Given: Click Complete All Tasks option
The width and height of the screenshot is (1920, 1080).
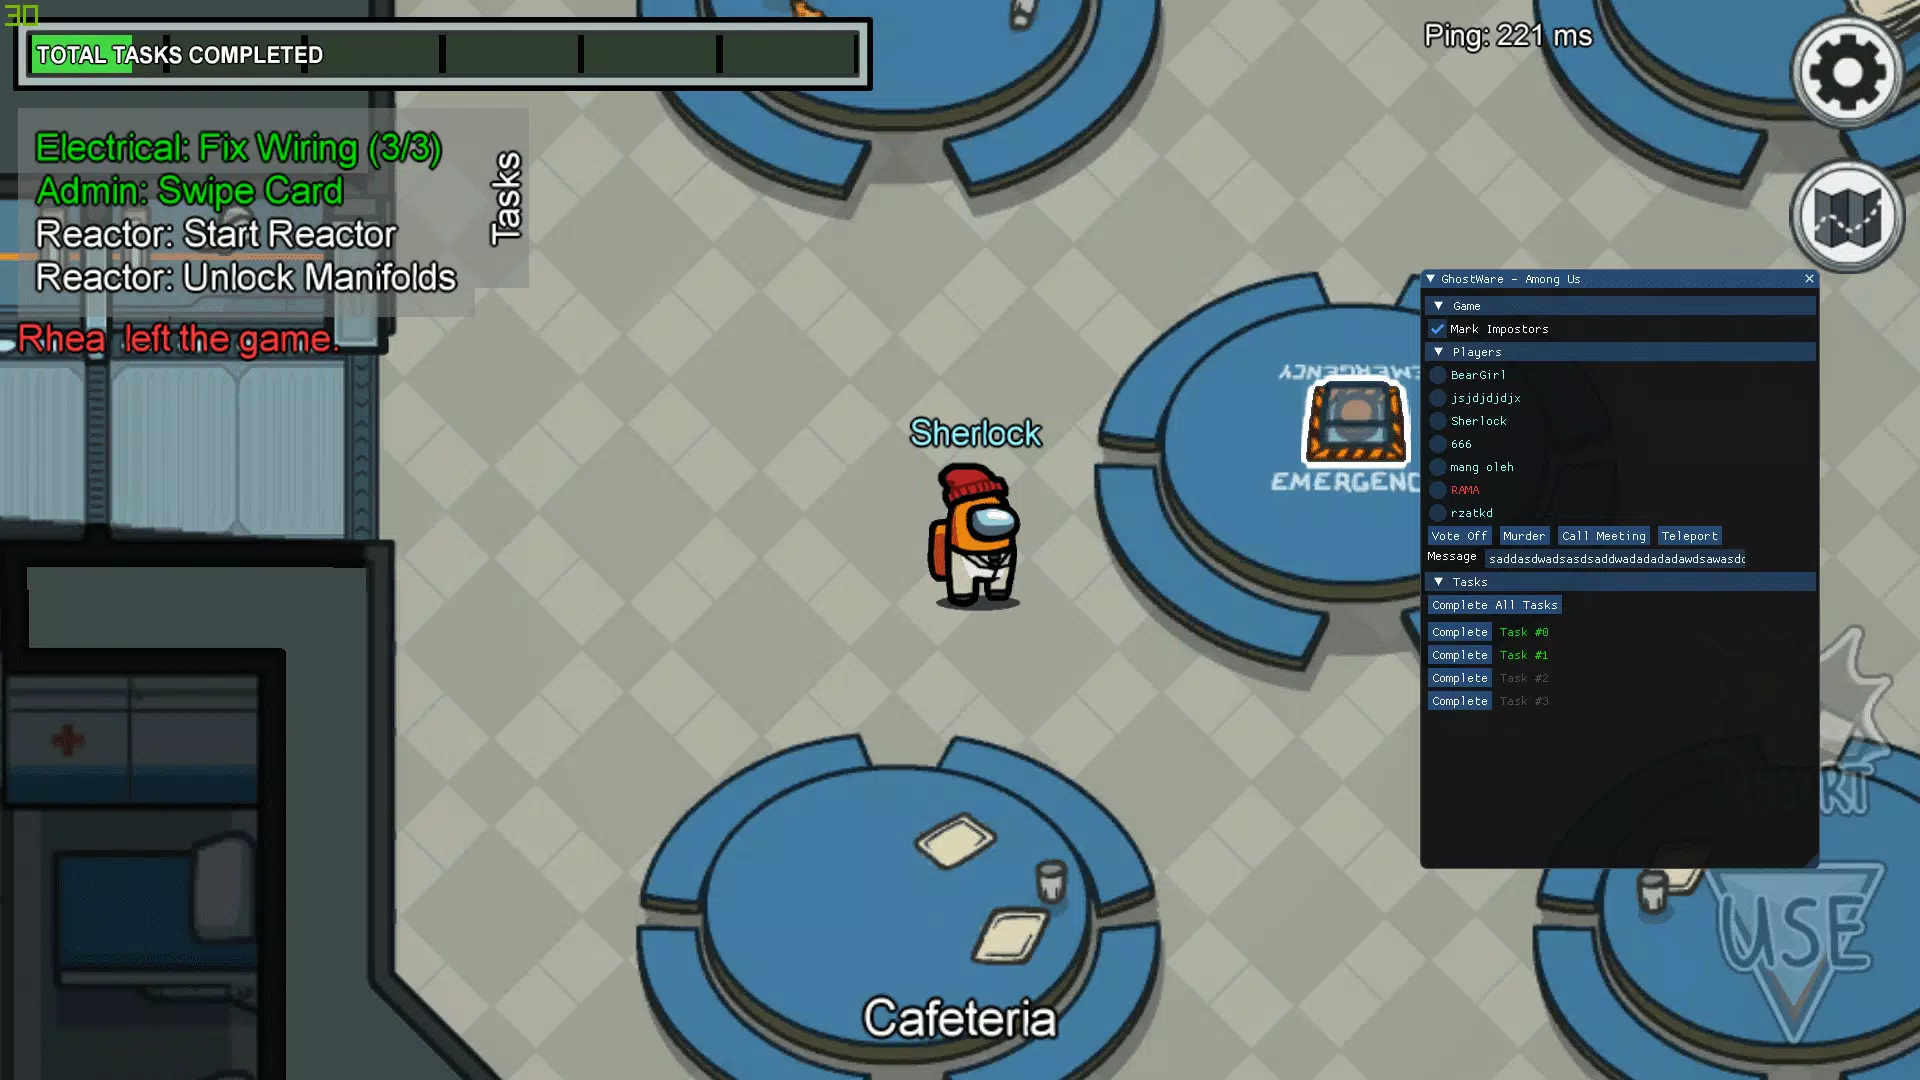Looking at the screenshot, I should click(x=1495, y=604).
